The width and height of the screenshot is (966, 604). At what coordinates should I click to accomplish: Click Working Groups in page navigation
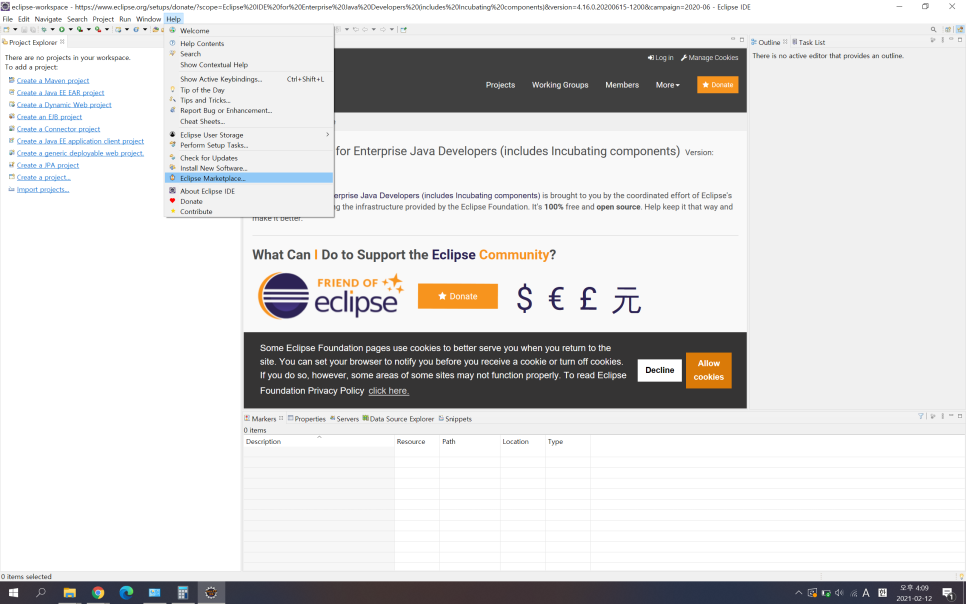(x=560, y=85)
